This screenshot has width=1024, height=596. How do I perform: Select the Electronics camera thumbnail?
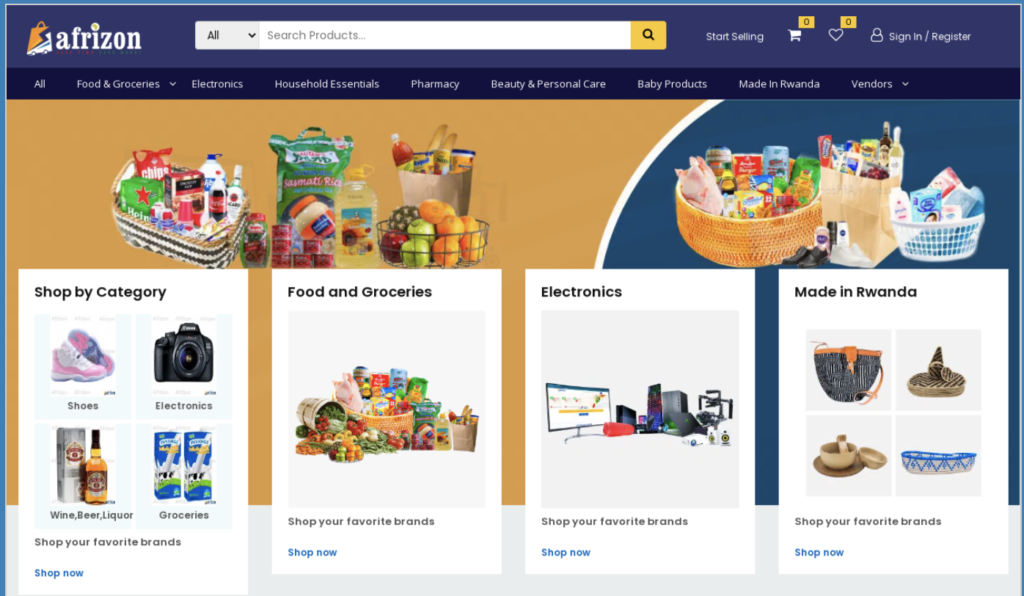click(x=184, y=354)
